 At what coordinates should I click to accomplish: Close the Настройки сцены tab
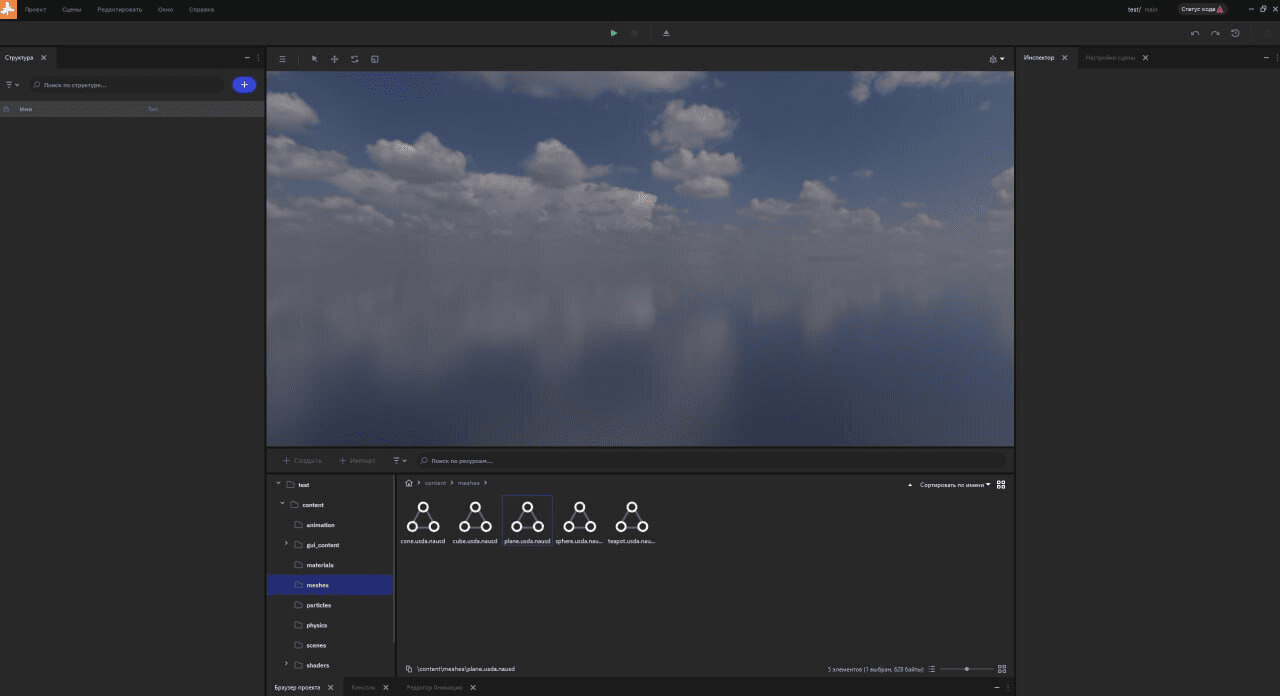click(x=1145, y=58)
